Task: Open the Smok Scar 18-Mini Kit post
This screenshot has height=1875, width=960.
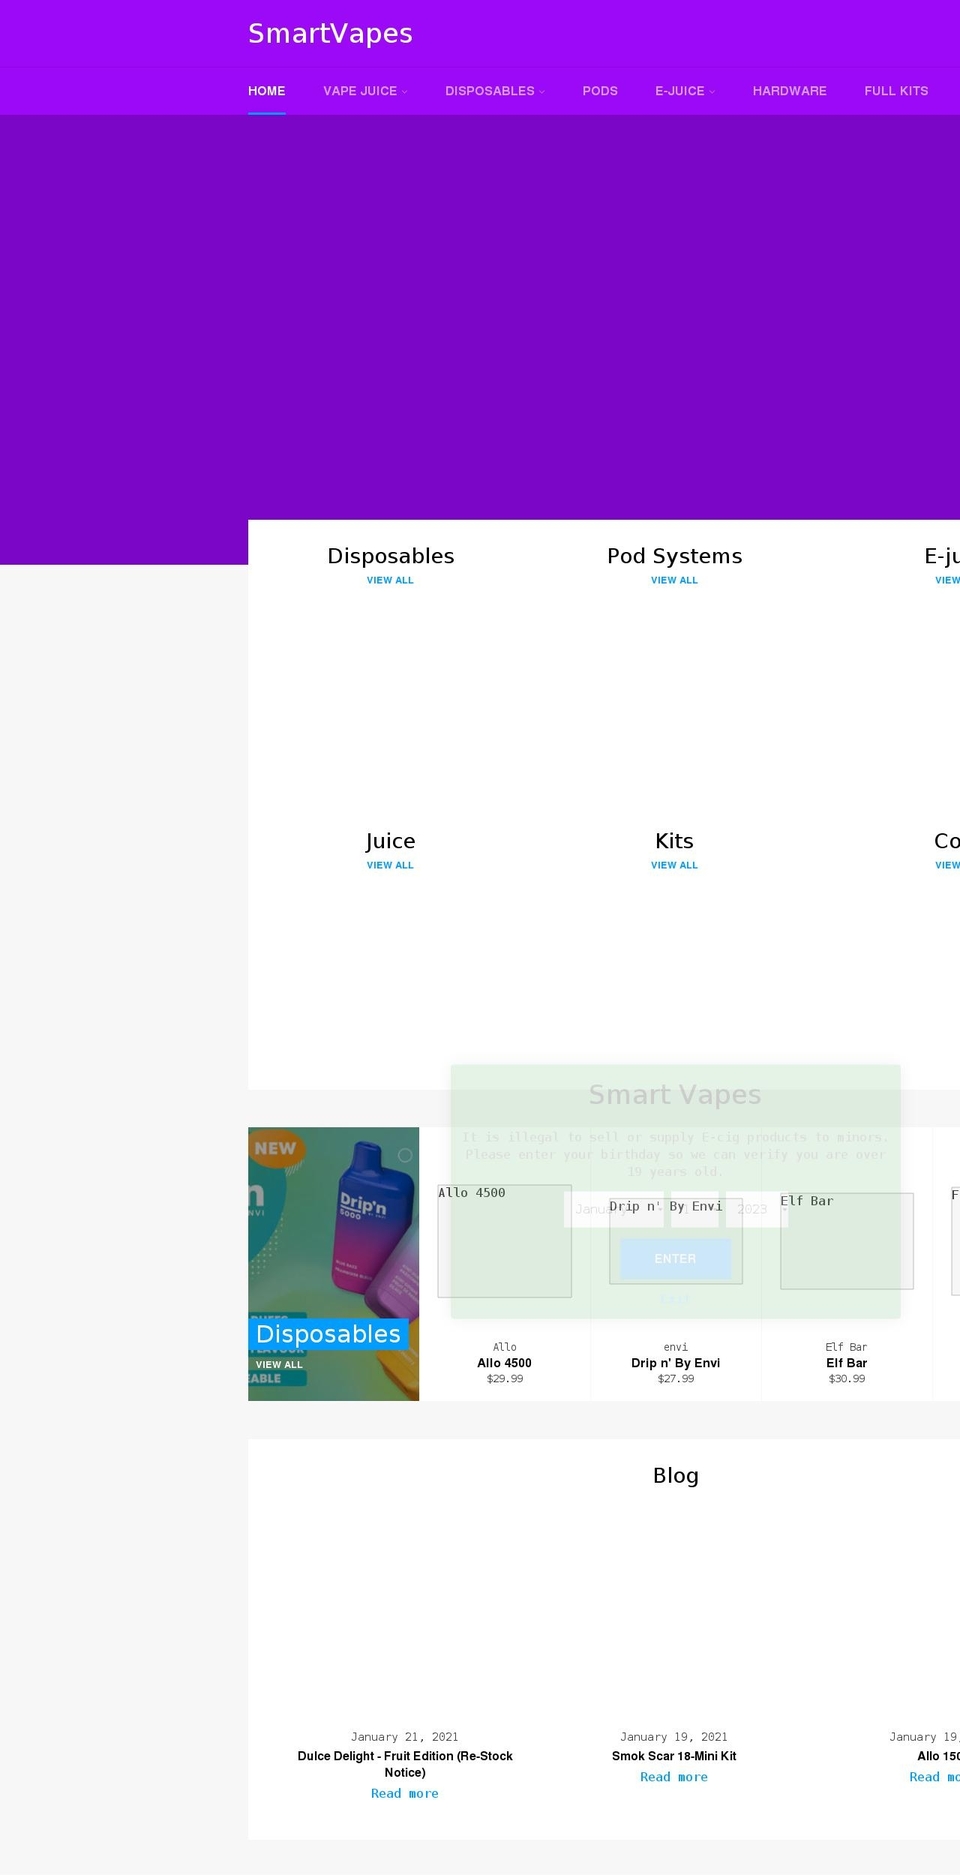Action: pos(674,1756)
